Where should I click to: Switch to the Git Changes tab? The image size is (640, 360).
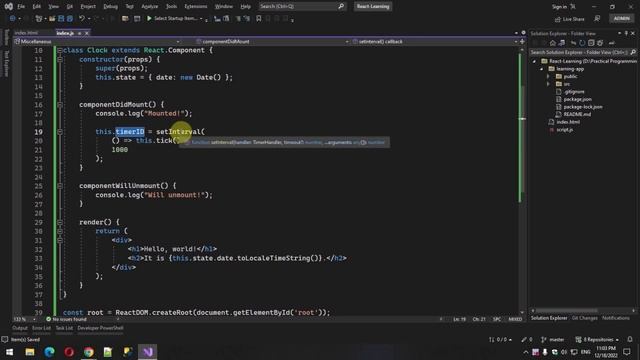tap(584, 318)
